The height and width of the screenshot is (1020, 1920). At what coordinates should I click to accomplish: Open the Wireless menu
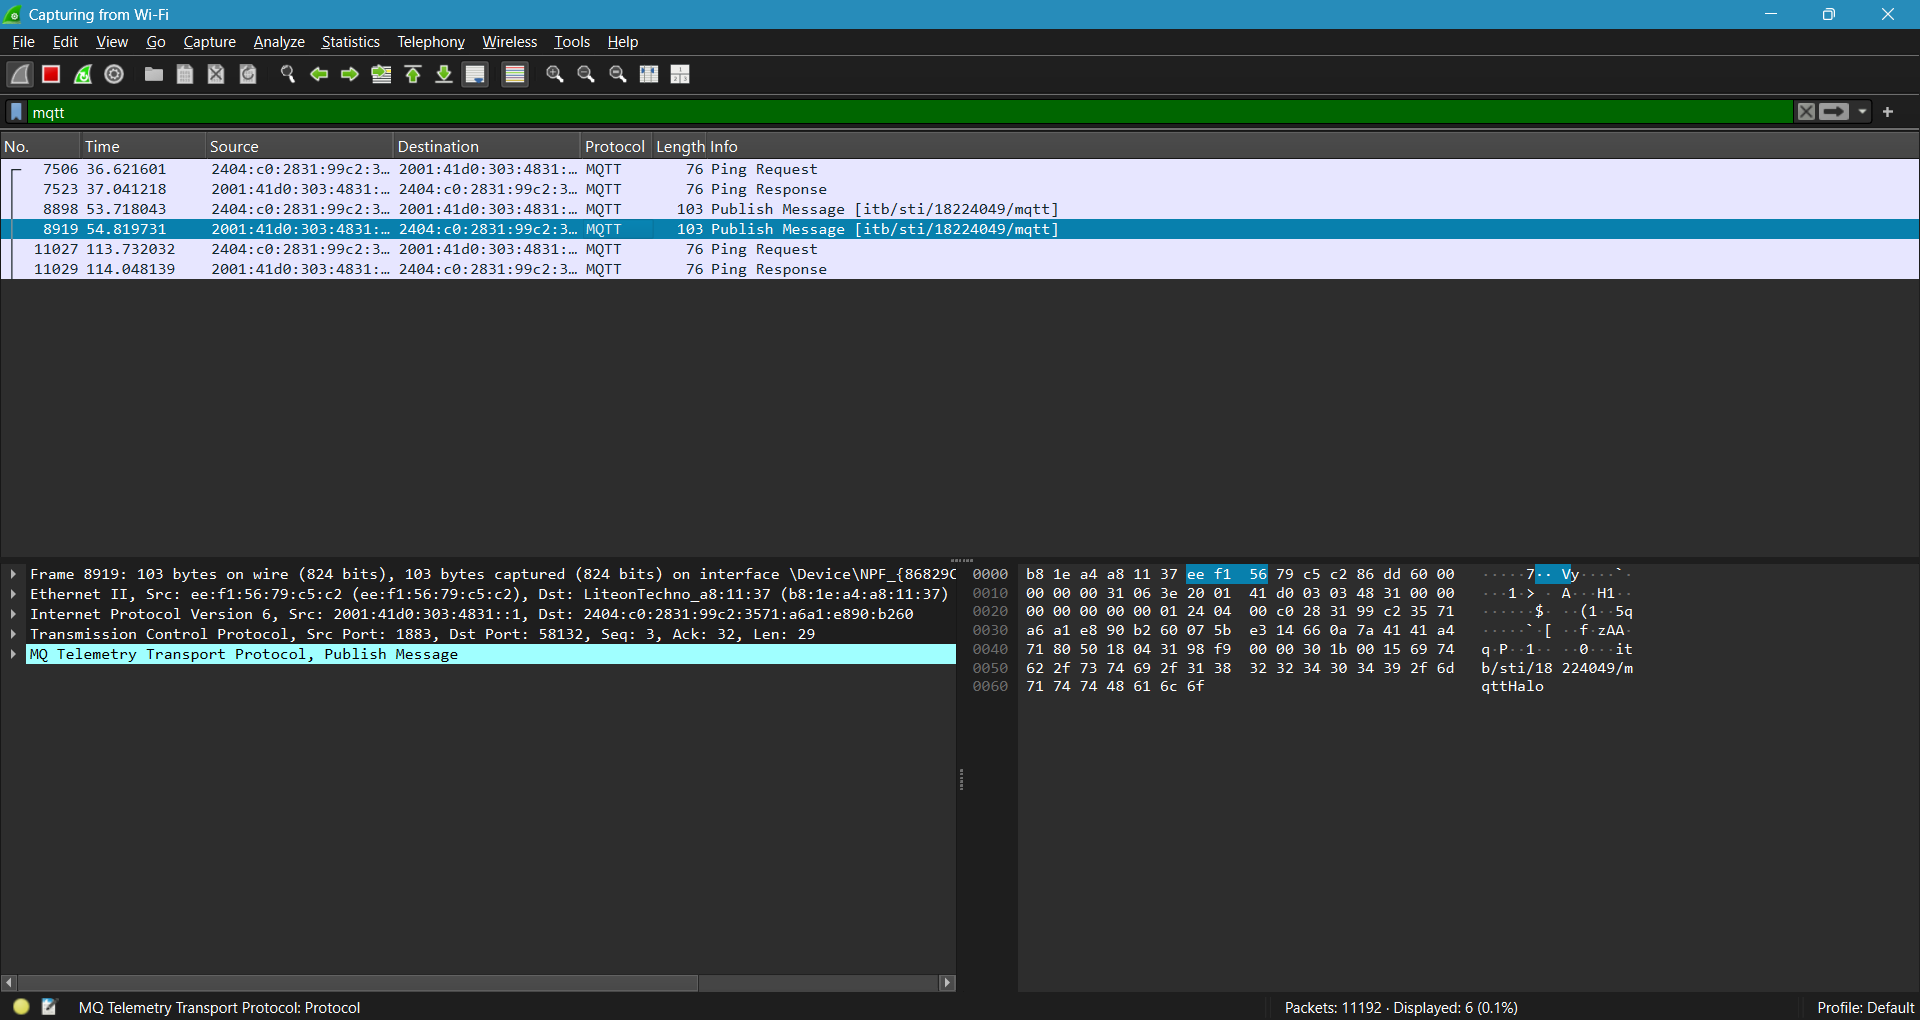[510, 42]
